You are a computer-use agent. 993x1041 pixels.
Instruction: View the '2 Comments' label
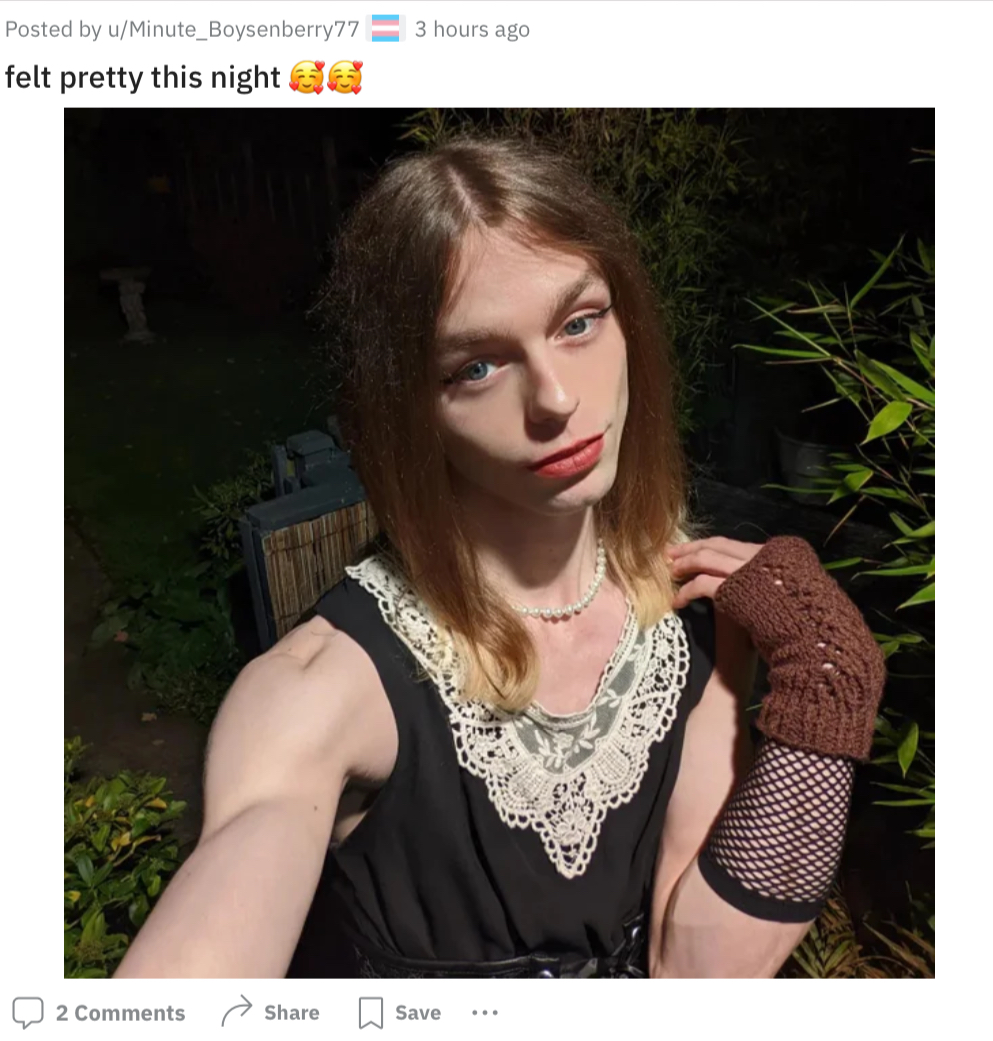coord(120,1013)
